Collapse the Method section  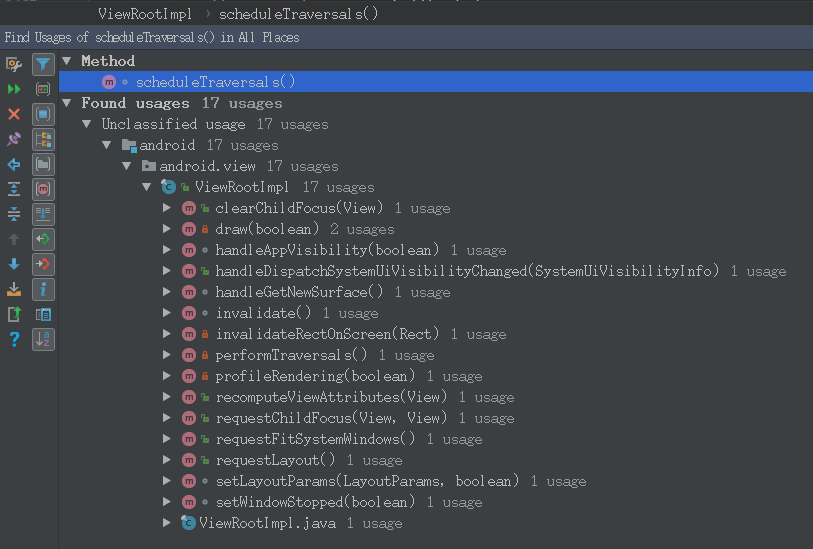click(67, 61)
